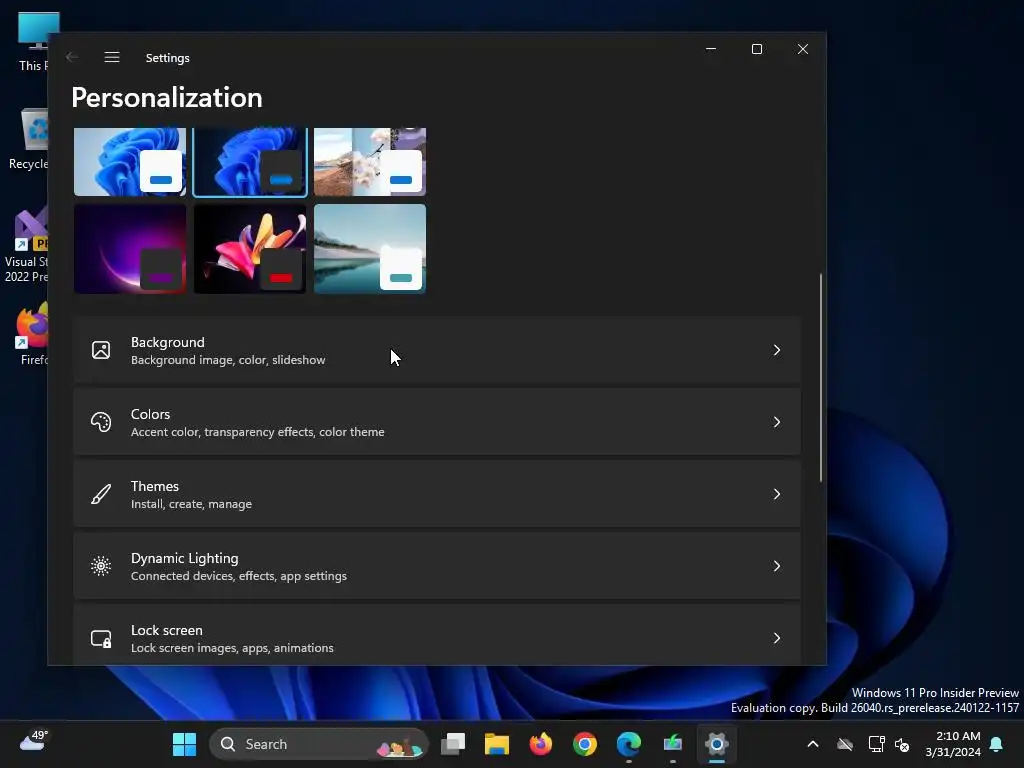
Task: Open Accent color, transparency effects settings
Action: (437, 422)
